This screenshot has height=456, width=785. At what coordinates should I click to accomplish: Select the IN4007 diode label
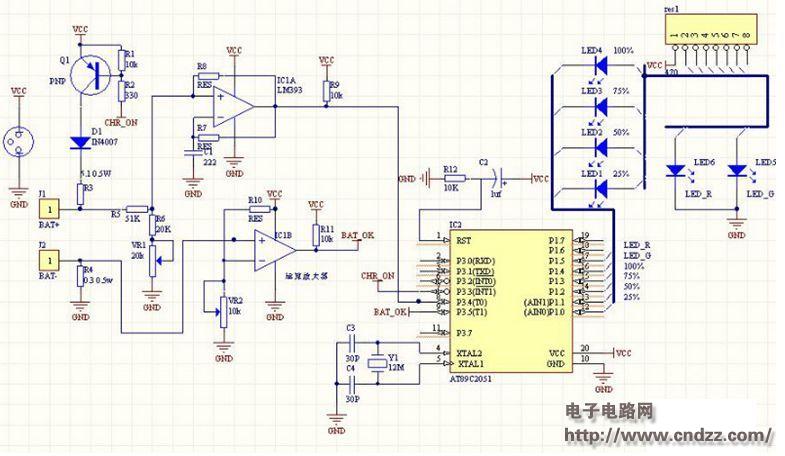105,142
